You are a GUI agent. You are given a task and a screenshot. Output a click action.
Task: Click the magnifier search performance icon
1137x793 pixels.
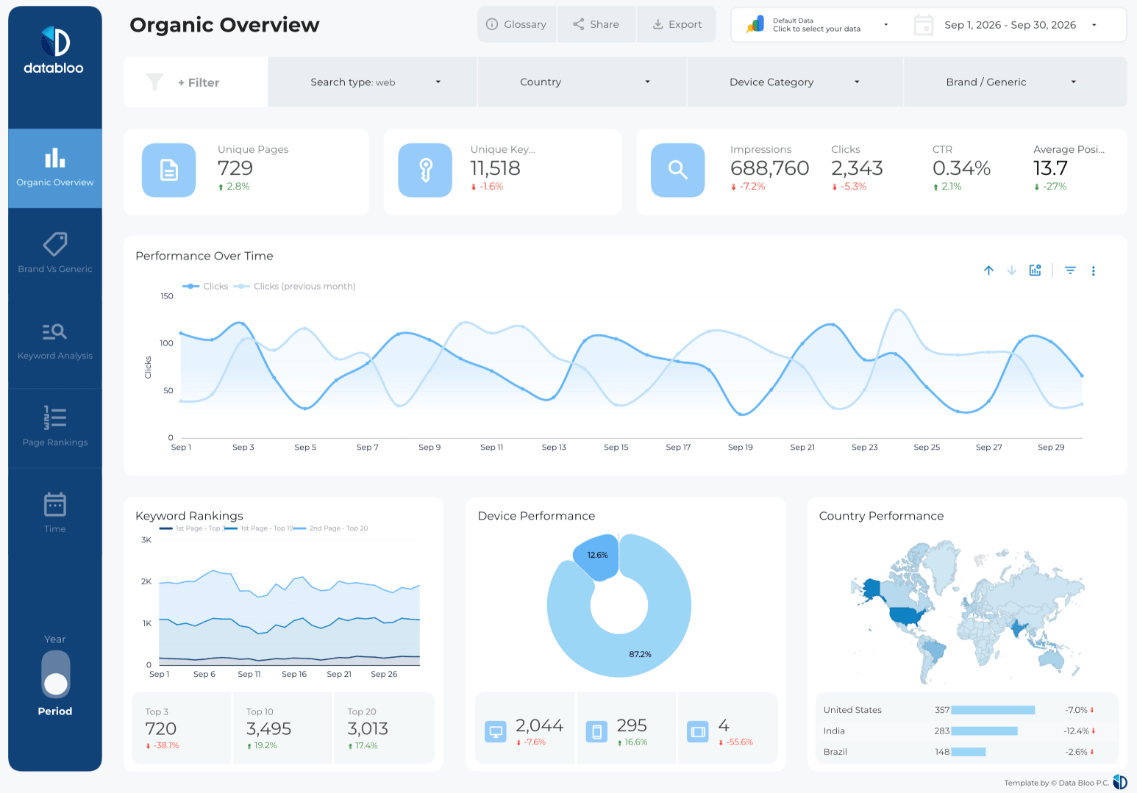pos(677,170)
